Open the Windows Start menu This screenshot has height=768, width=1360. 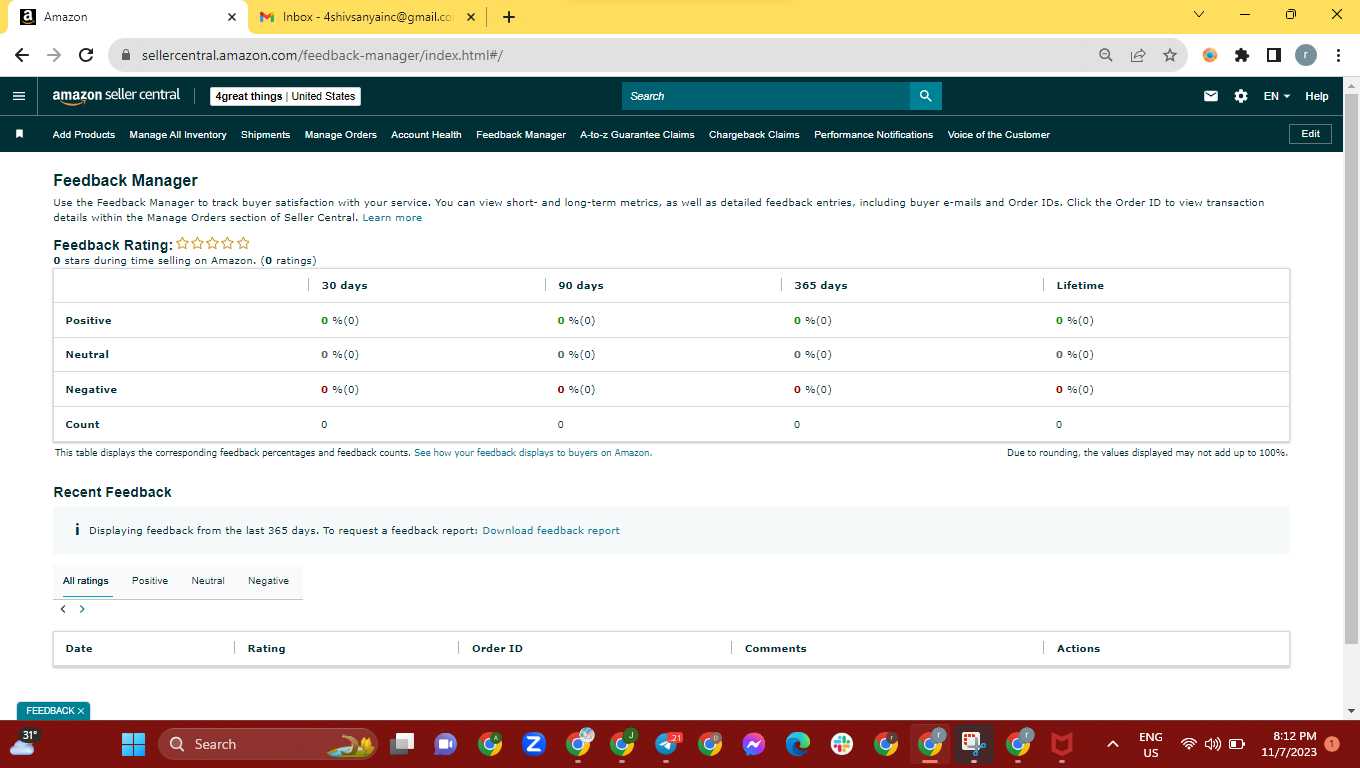click(x=133, y=744)
